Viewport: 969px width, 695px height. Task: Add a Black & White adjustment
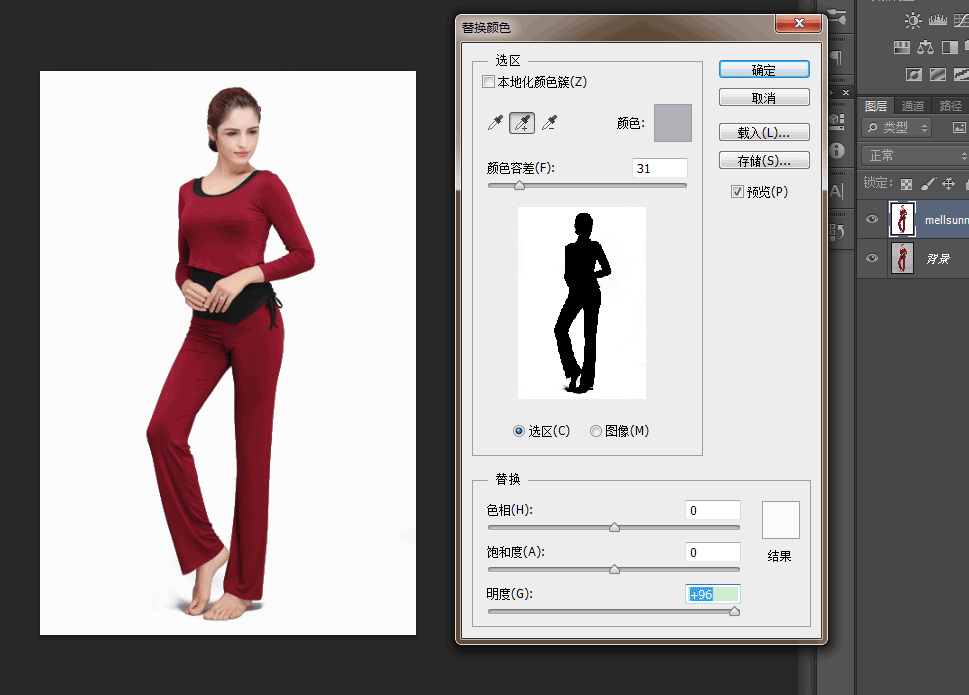pyautogui.click(x=949, y=47)
